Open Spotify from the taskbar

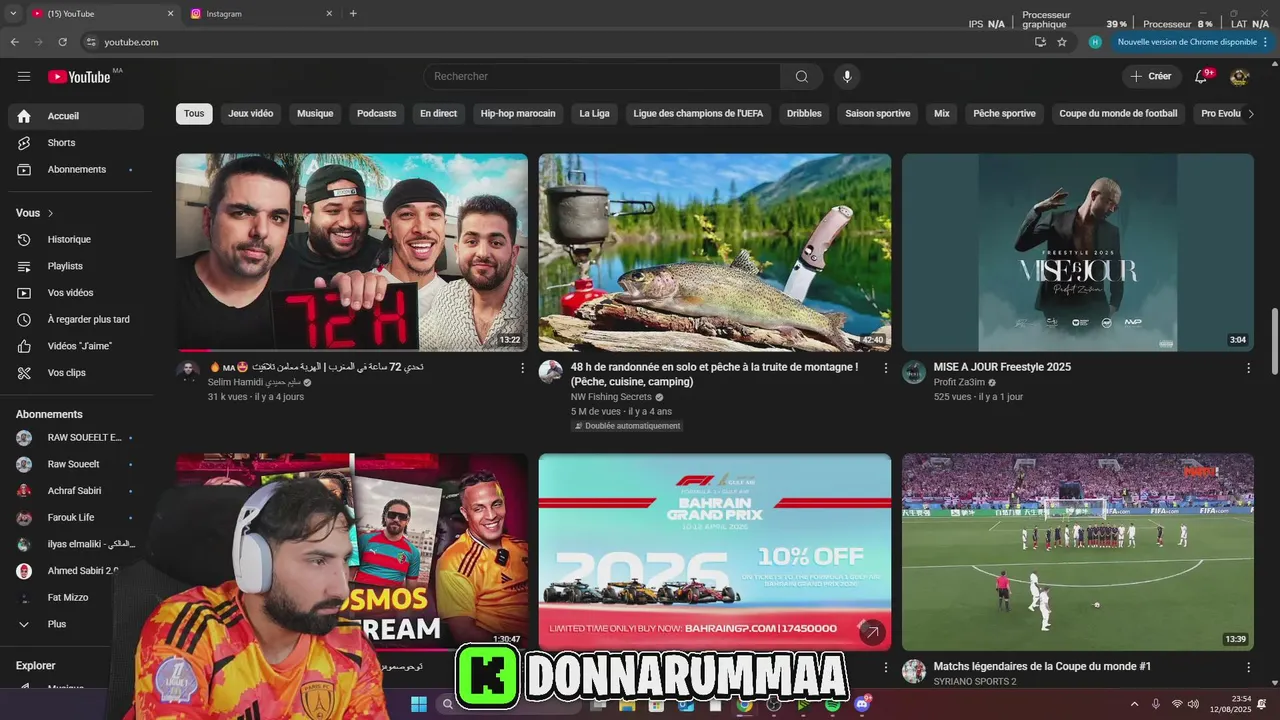click(833, 704)
